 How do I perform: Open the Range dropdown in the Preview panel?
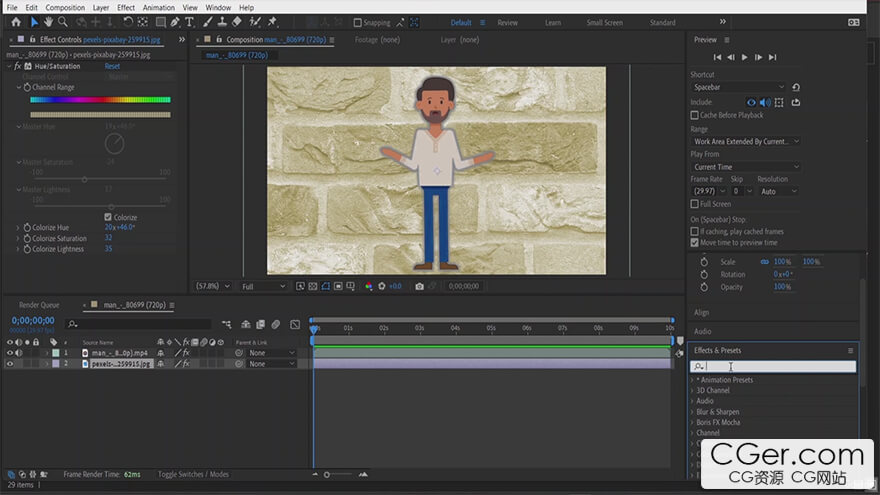click(x=745, y=141)
